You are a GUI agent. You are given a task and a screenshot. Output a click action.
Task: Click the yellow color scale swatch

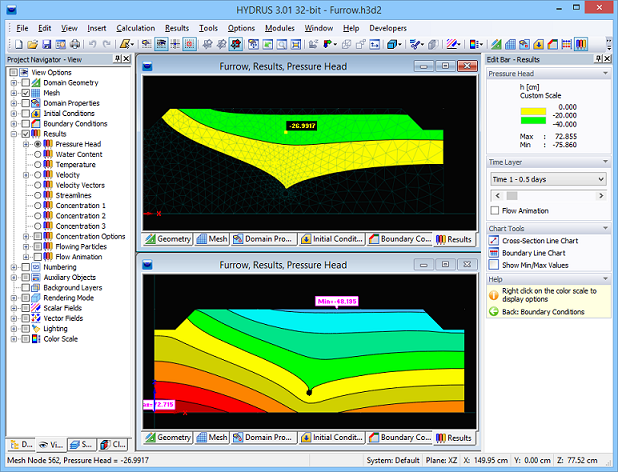533,111
